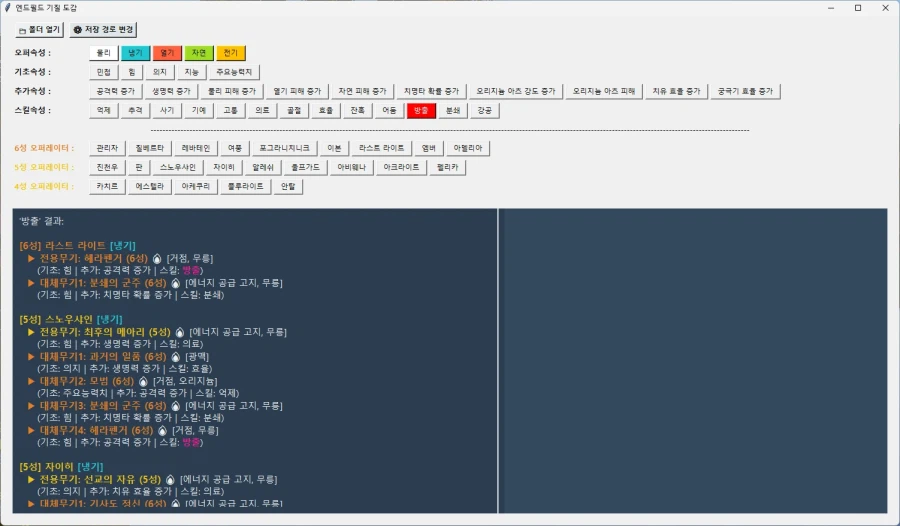Viewport: 900px width, 526px height.
Task: Select the 의료 skill attribute button
Action: pos(262,110)
